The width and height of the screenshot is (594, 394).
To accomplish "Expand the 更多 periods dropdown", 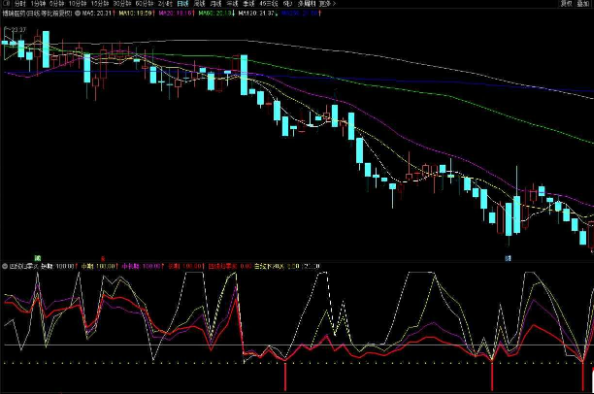I will pyautogui.click(x=328, y=4).
